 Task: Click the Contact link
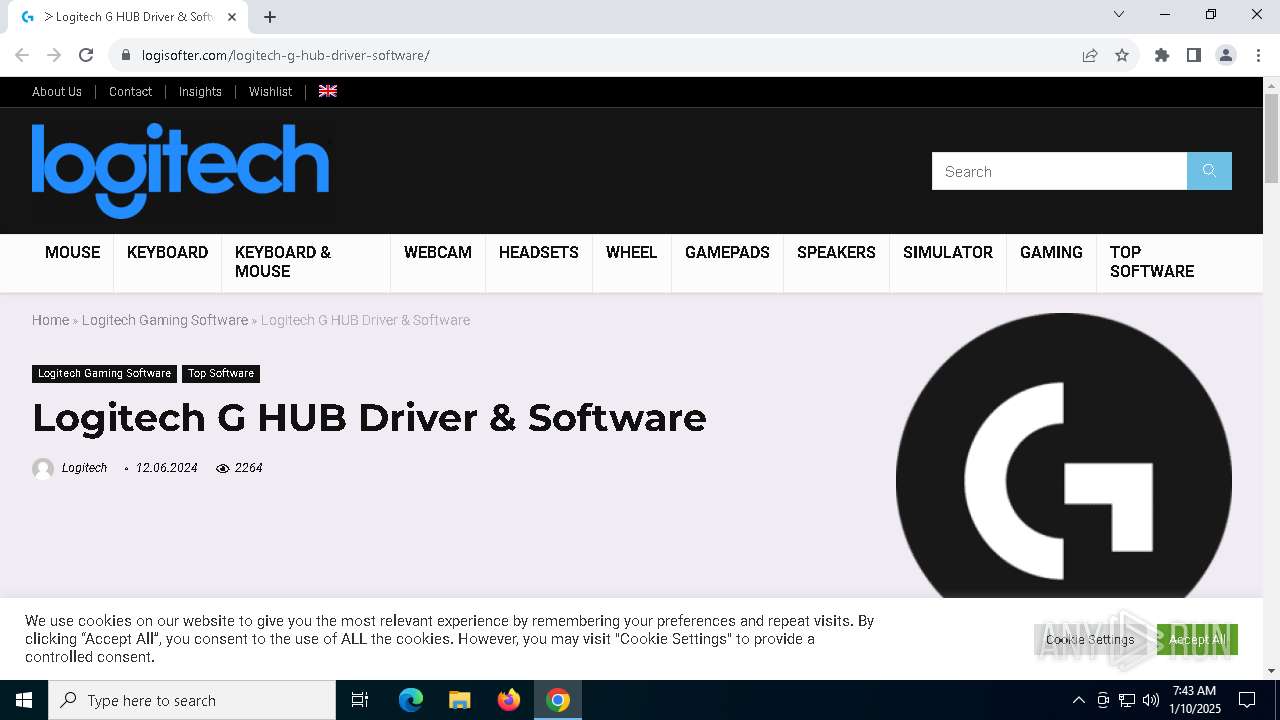[x=130, y=91]
